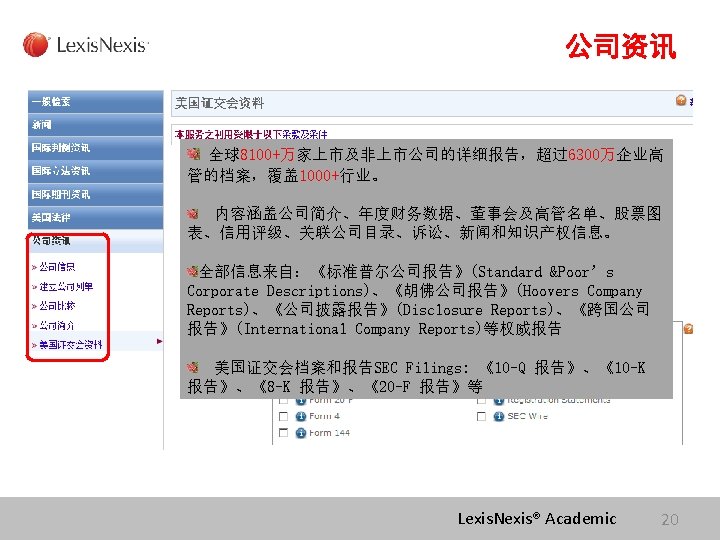This screenshot has width=720, height=540.
Task: Open the 一般检索 sidebar section
Action: pyautogui.click(x=96, y=101)
